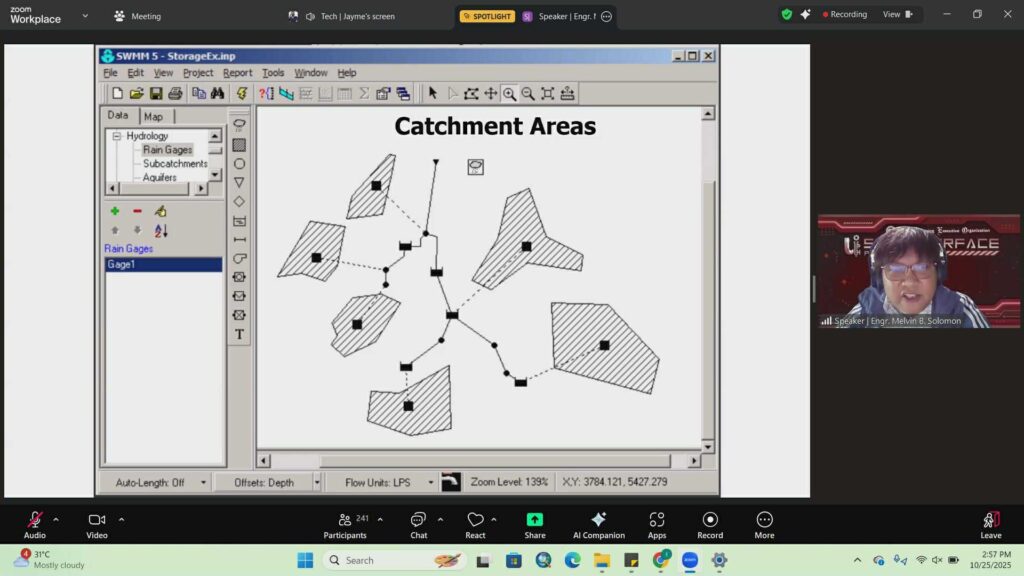Select the Subcatchment tool in object palette
Viewport: 1024px width, 576px height.
pyautogui.click(x=239, y=145)
